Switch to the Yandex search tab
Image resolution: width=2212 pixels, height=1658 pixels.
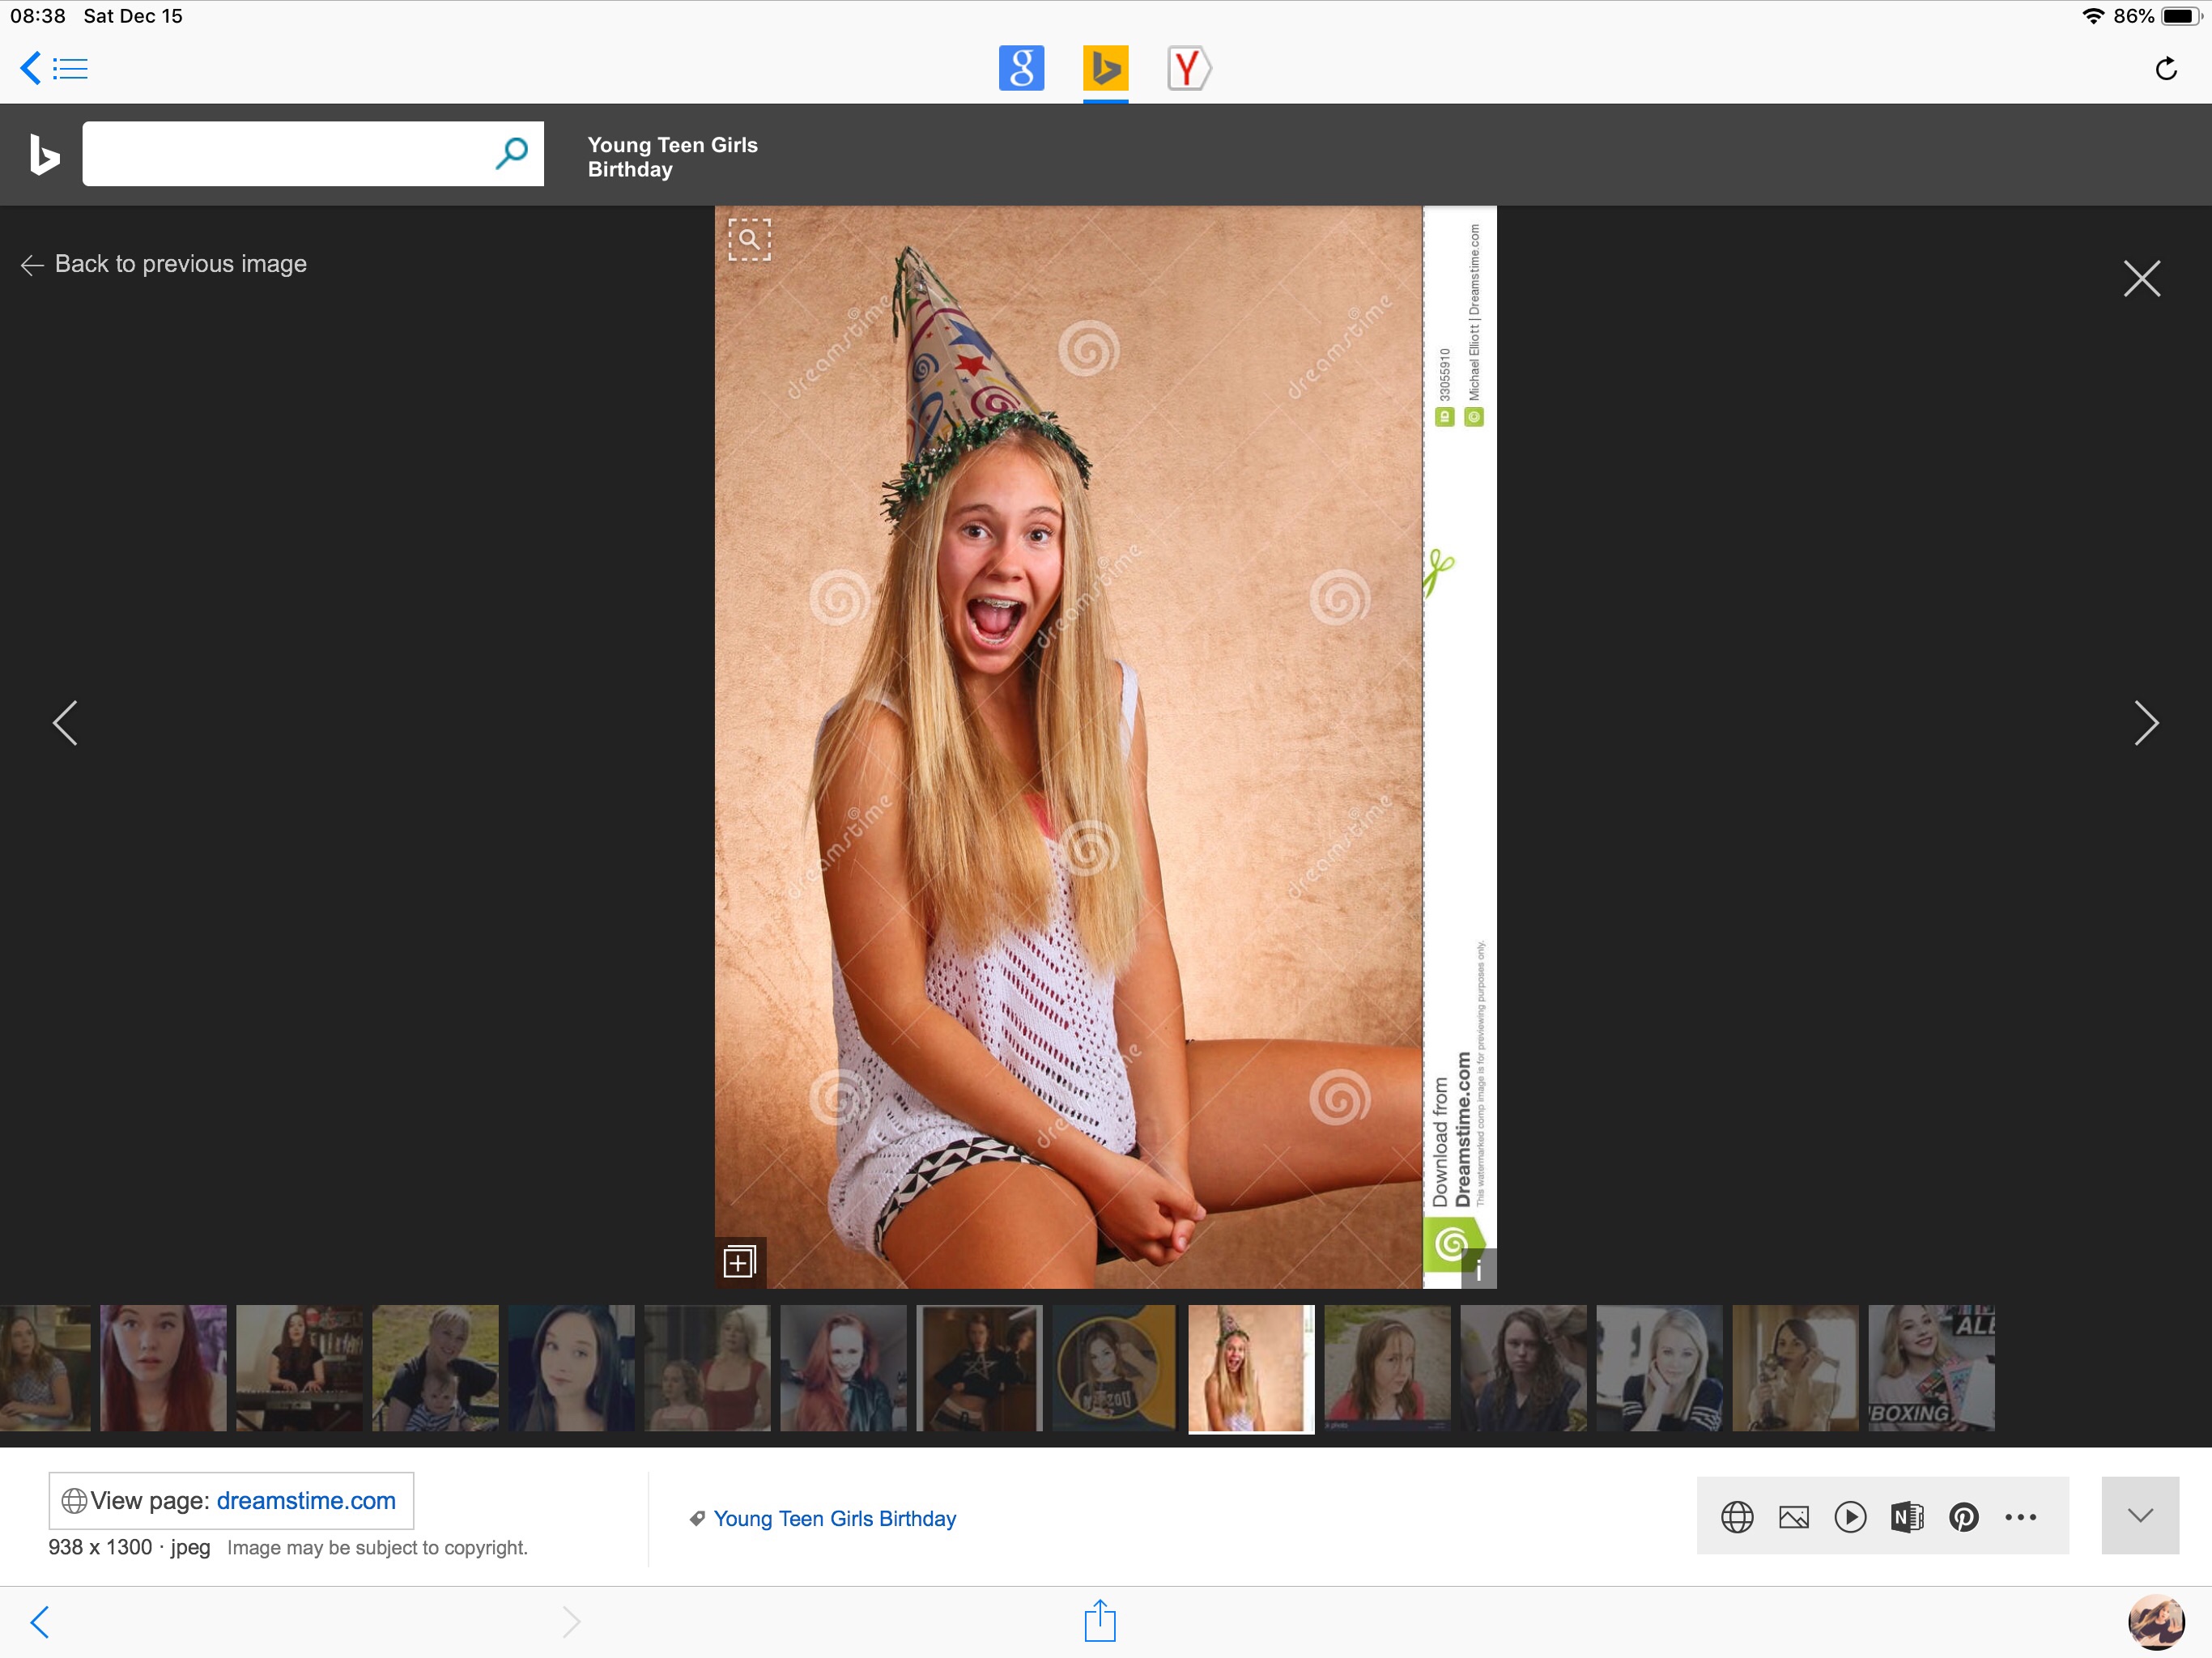[1189, 68]
